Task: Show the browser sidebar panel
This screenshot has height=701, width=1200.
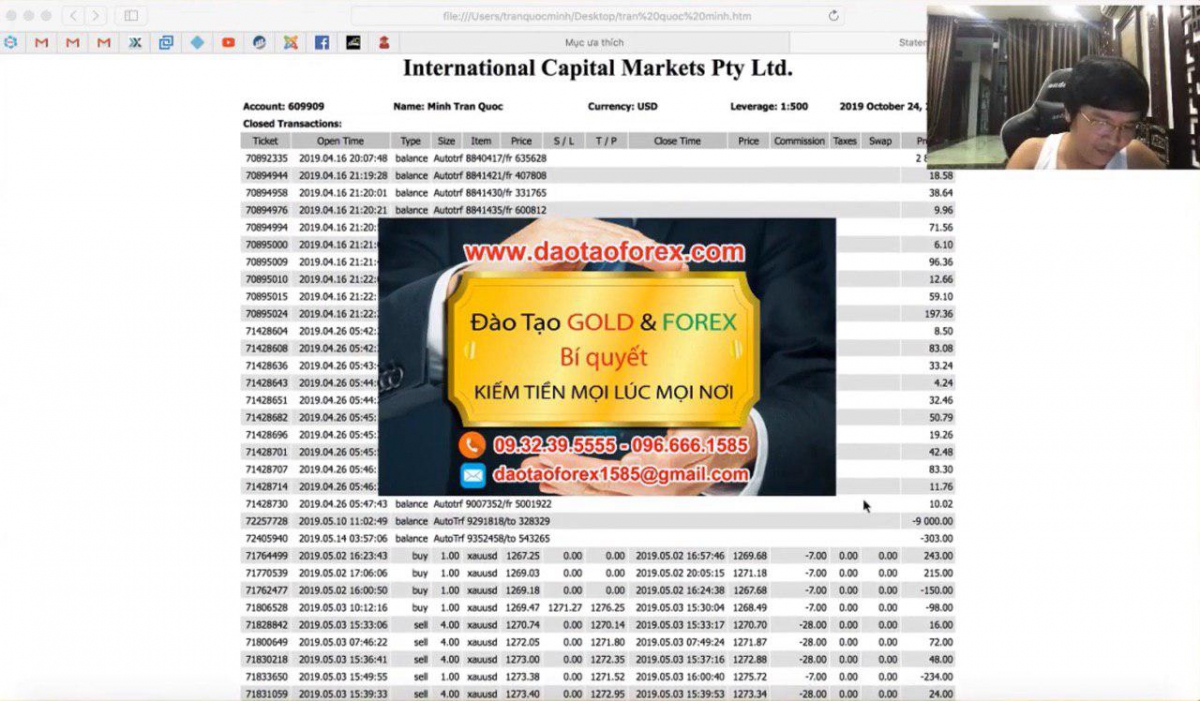Action: pyautogui.click(x=130, y=16)
